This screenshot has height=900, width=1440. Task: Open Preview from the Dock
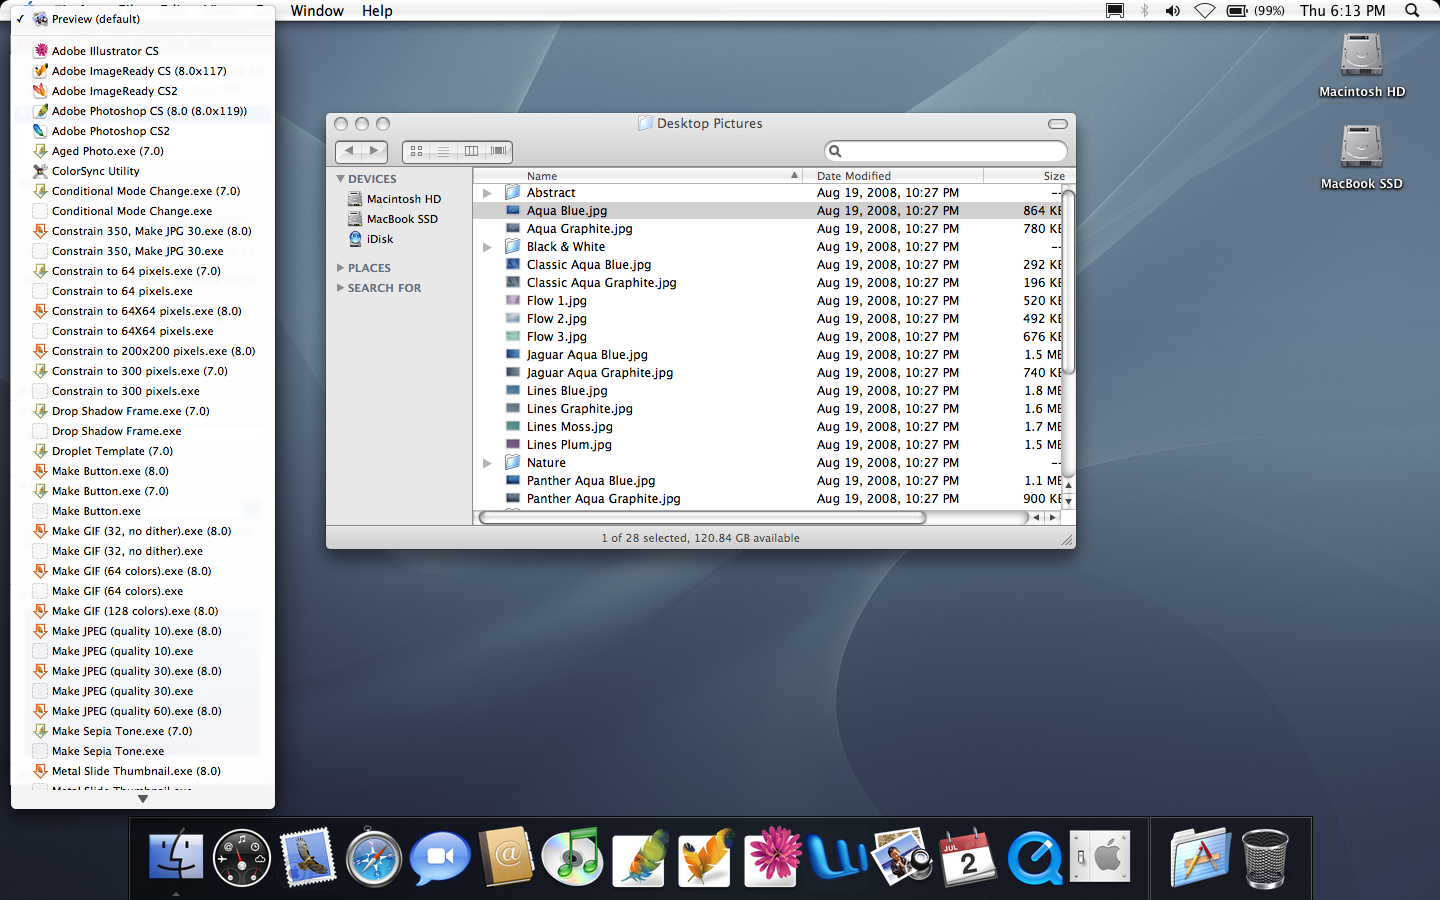coord(903,857)
